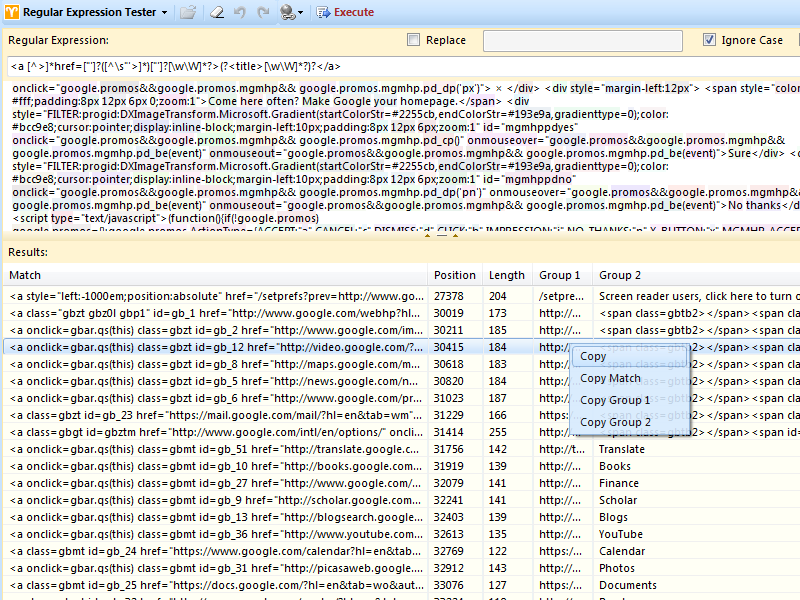
Task: Enable the Replace checkbox
Action: [x=414, y=40]
